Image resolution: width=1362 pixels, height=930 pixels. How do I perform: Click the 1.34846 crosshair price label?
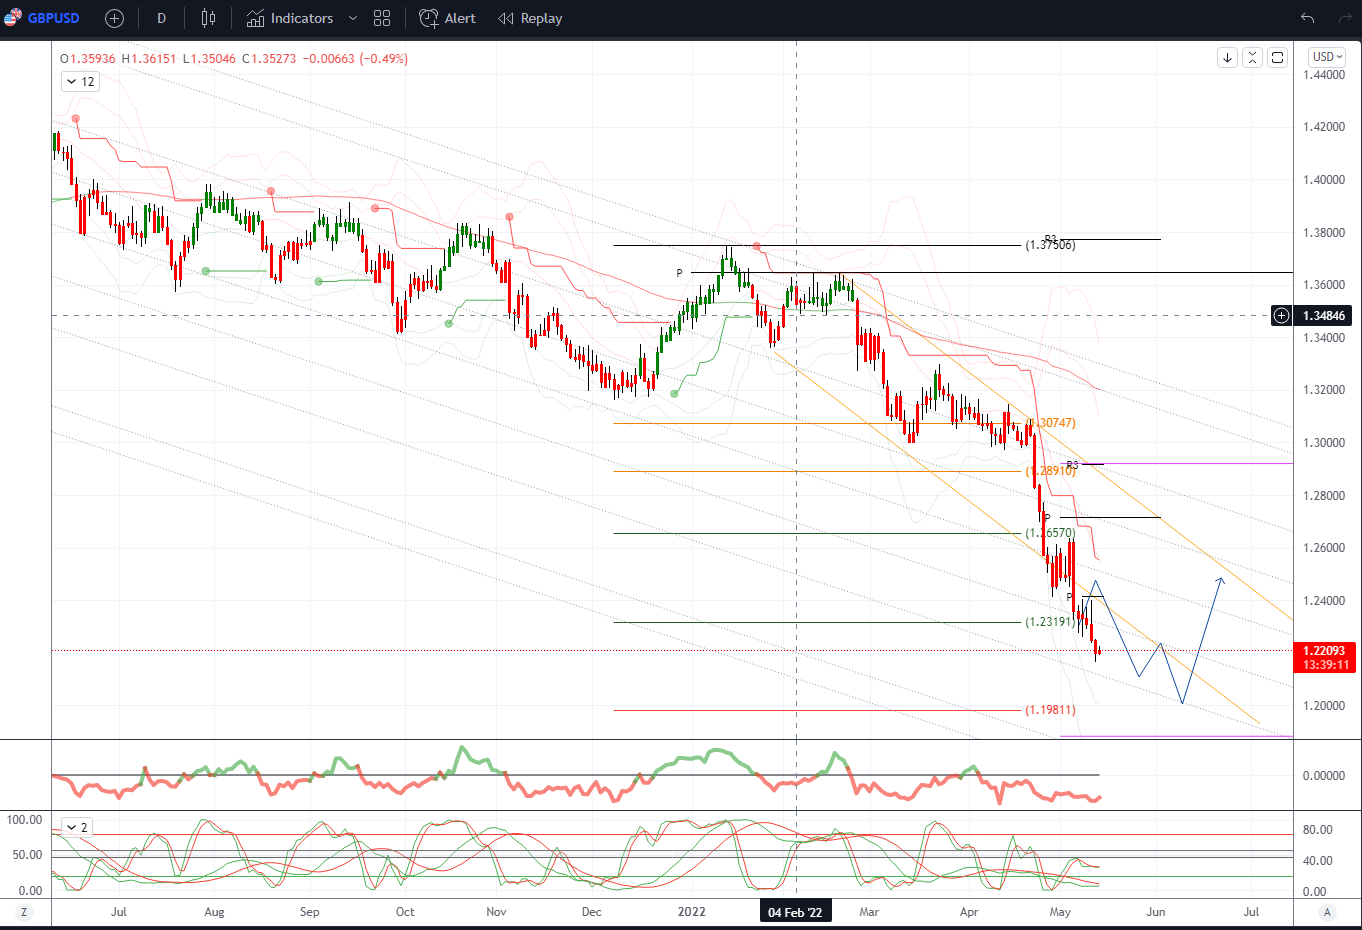[x=1324, y=315]
